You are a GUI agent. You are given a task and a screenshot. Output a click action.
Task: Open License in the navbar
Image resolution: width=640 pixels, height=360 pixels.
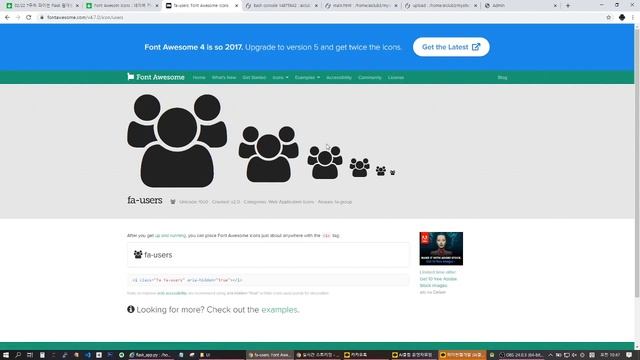[396, 78]
